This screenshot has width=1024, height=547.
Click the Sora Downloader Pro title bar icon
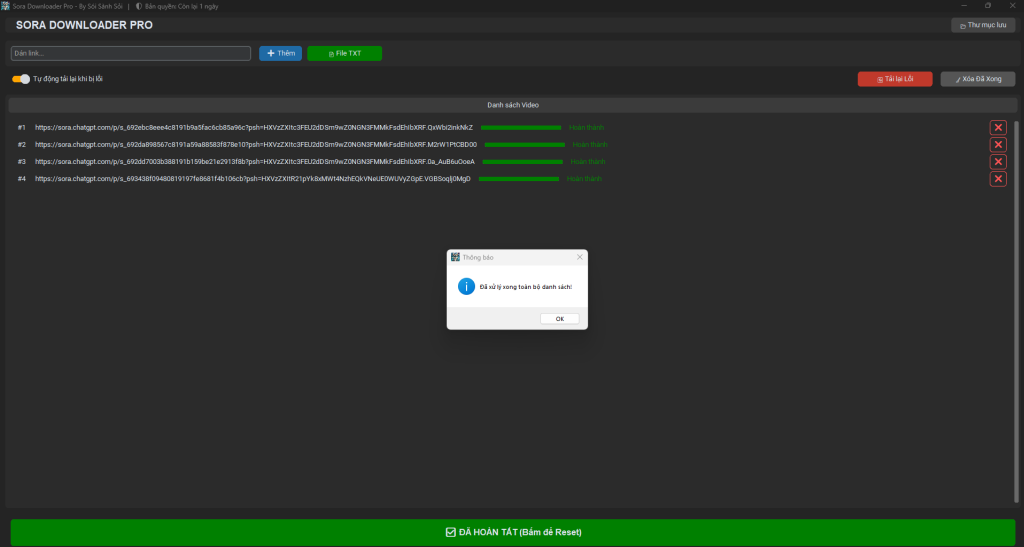(x=5, y=6)
